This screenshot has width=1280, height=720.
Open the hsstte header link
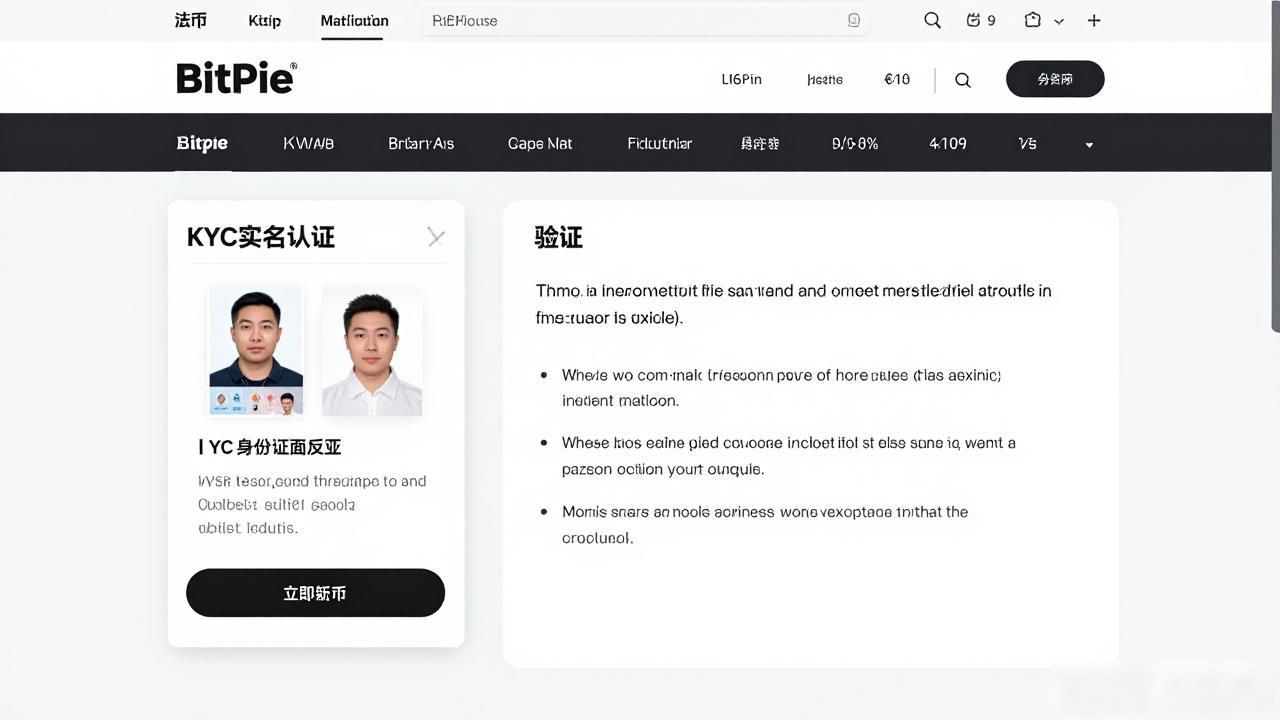825,79
